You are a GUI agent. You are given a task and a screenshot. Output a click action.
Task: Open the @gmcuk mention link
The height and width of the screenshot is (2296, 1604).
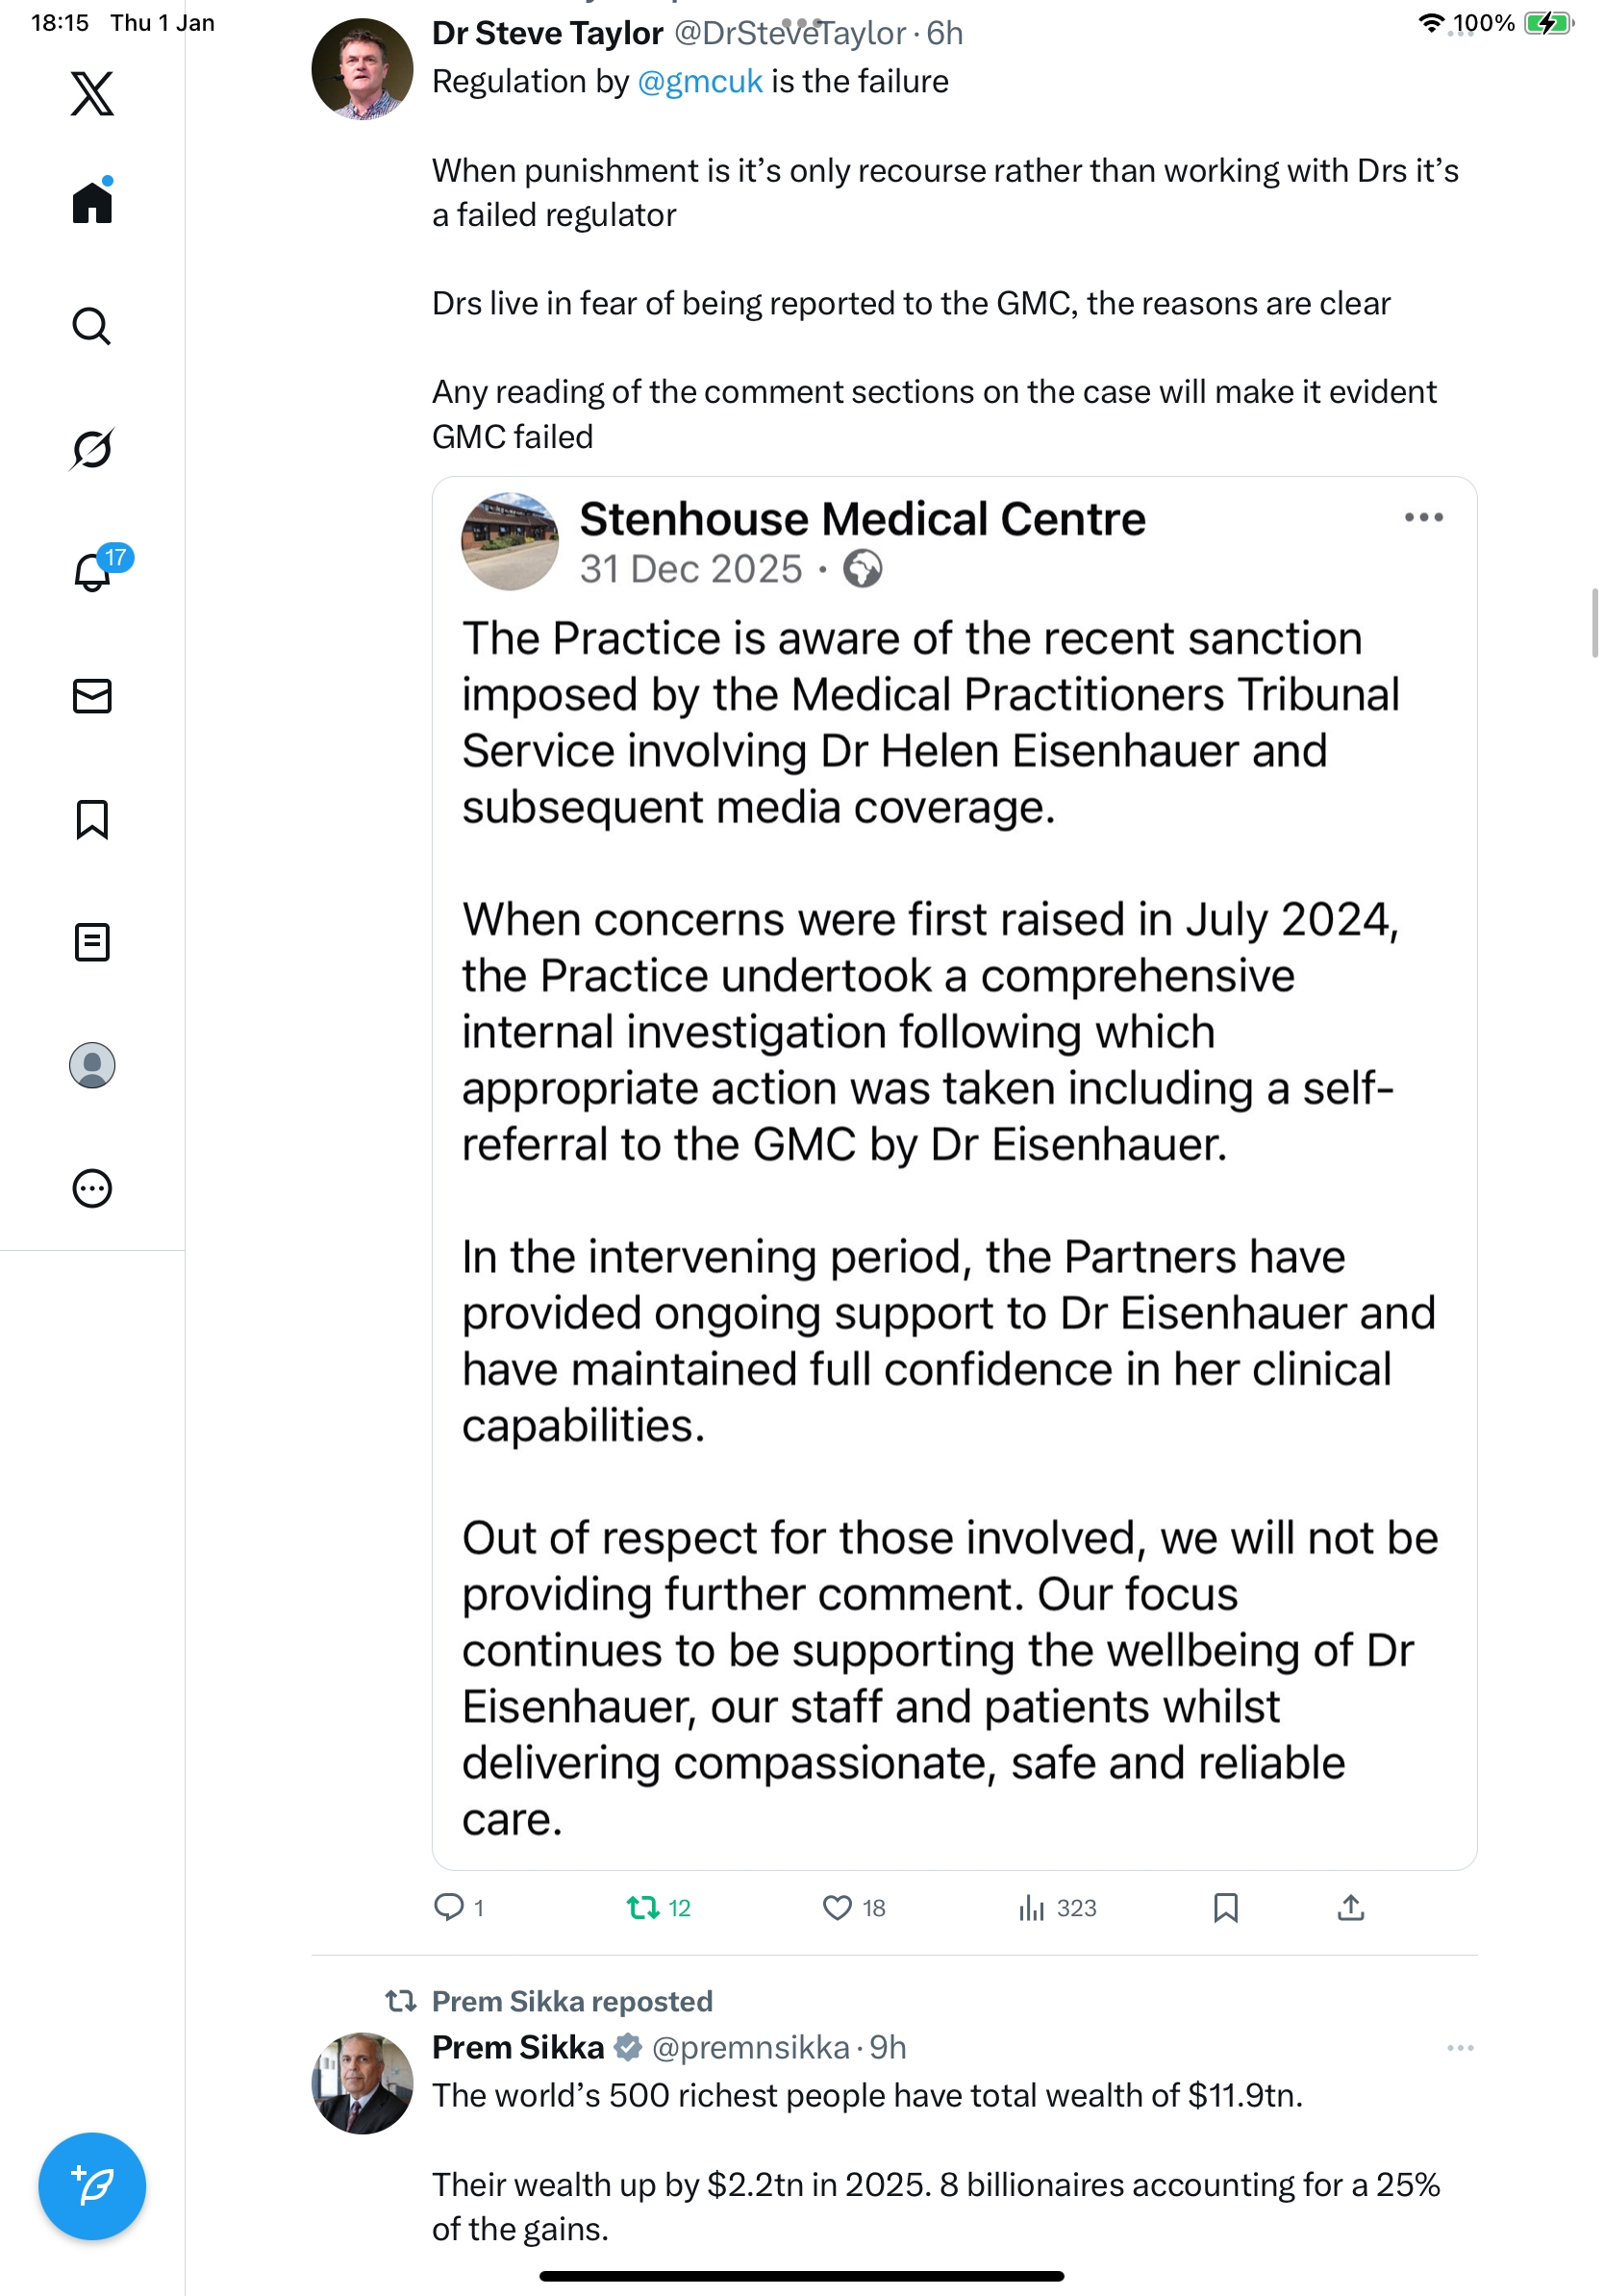pos(700,82)
